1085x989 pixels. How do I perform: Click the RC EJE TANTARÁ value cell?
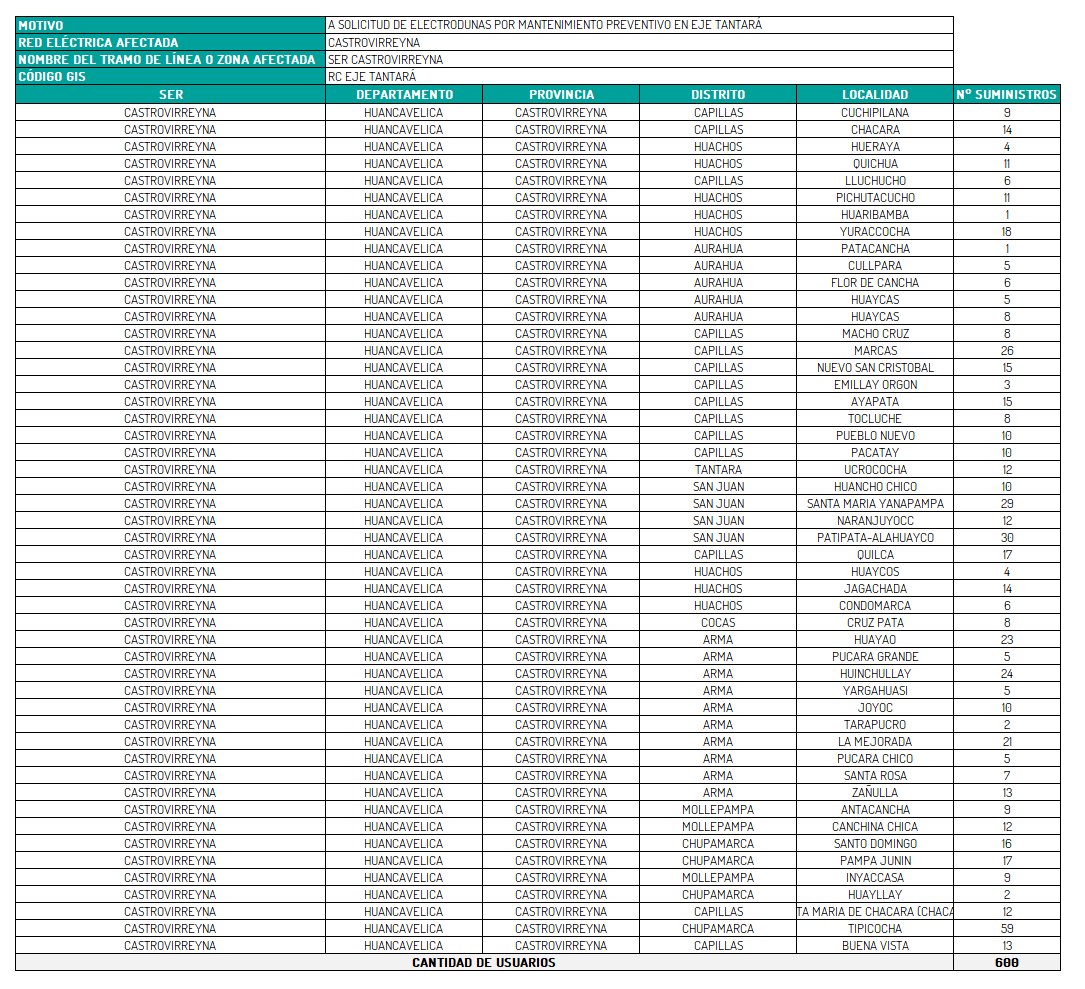640,76
